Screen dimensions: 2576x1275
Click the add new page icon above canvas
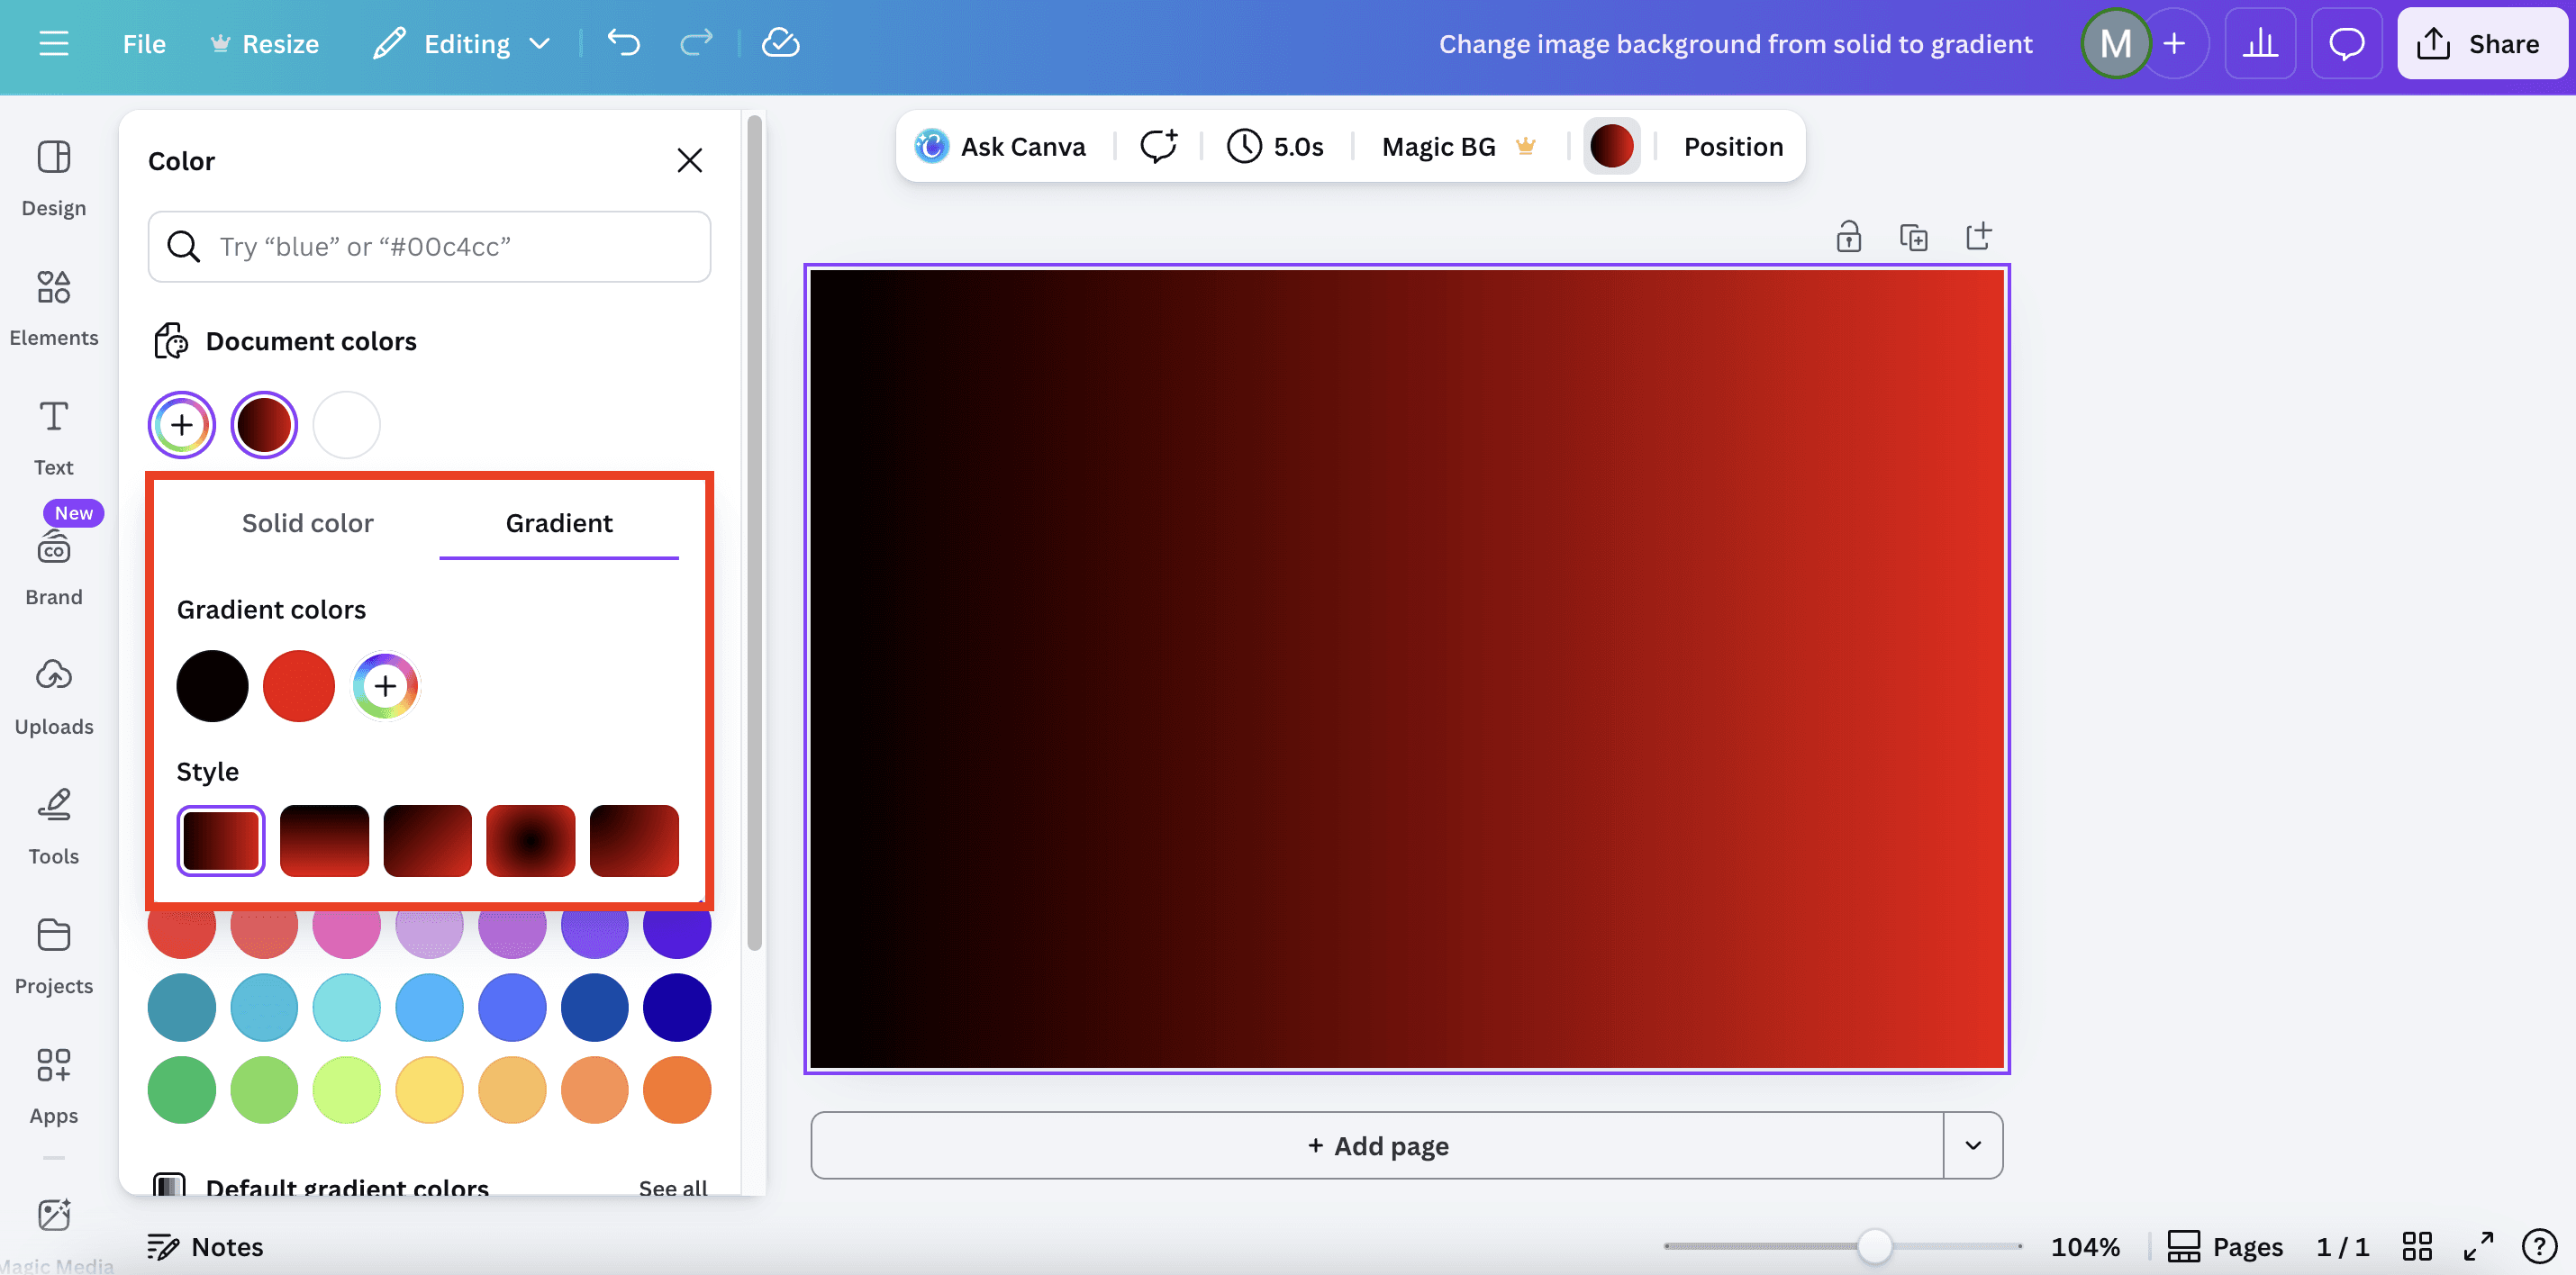(x=1978, y=237)
